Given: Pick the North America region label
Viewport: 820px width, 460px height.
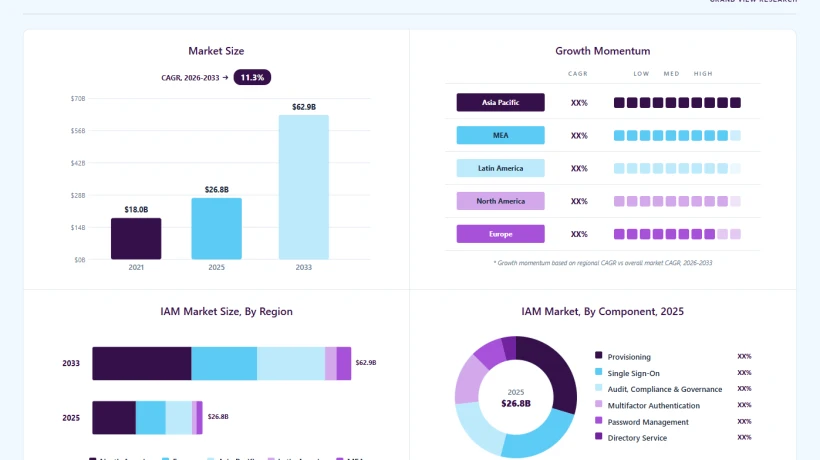Looking at the screenshot, I should (500, 201).
